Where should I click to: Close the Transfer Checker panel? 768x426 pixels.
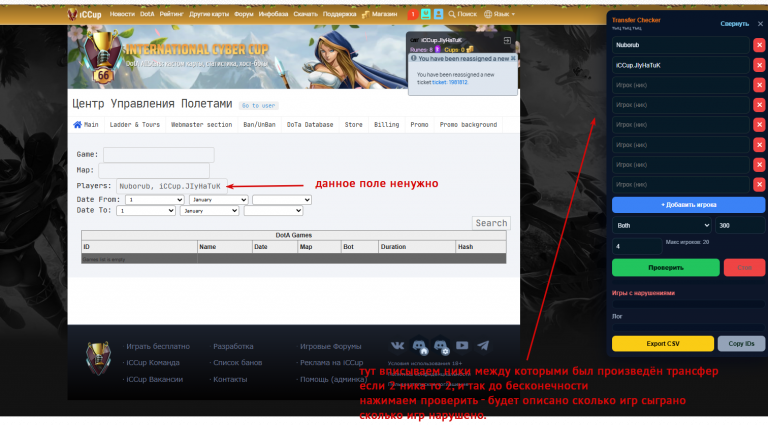pos(760,24)
